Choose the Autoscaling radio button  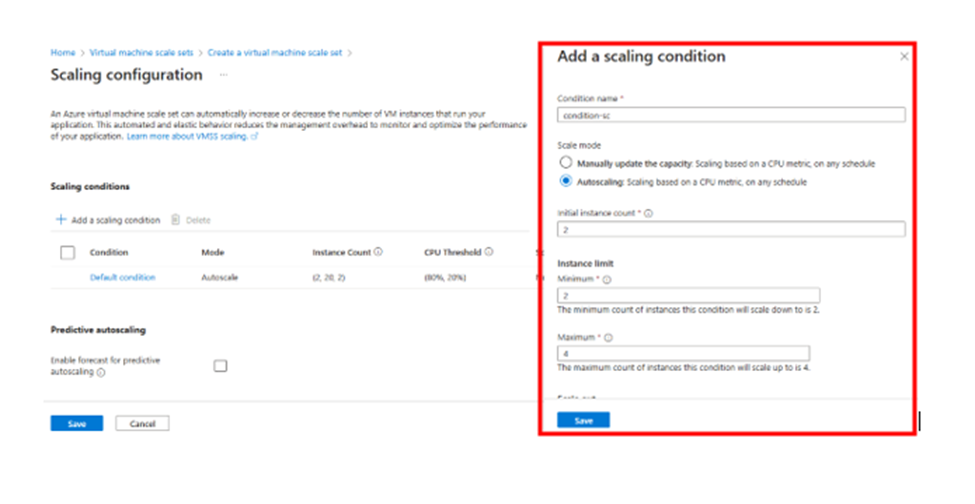[x=566, y=182]
